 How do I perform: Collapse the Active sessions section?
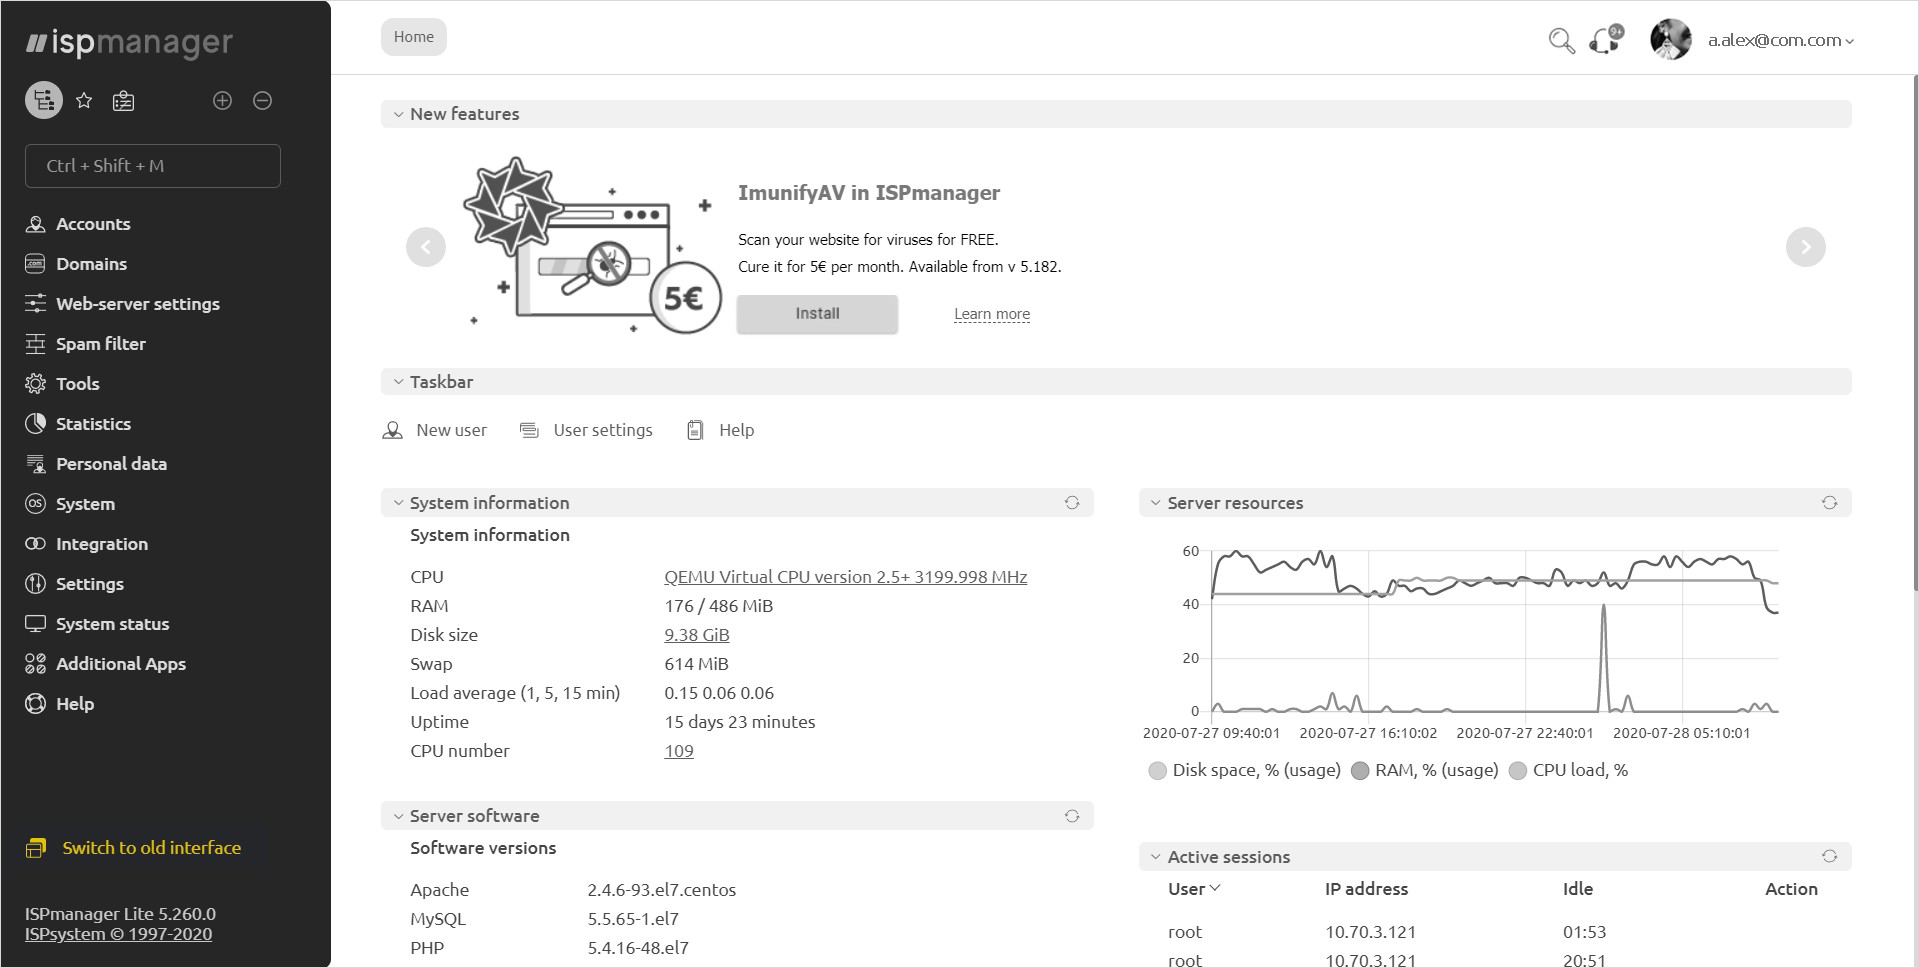point(1155,857)
